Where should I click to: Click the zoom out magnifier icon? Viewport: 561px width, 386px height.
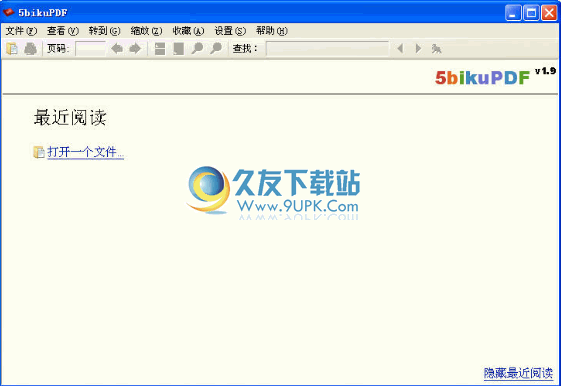point(197,48)
